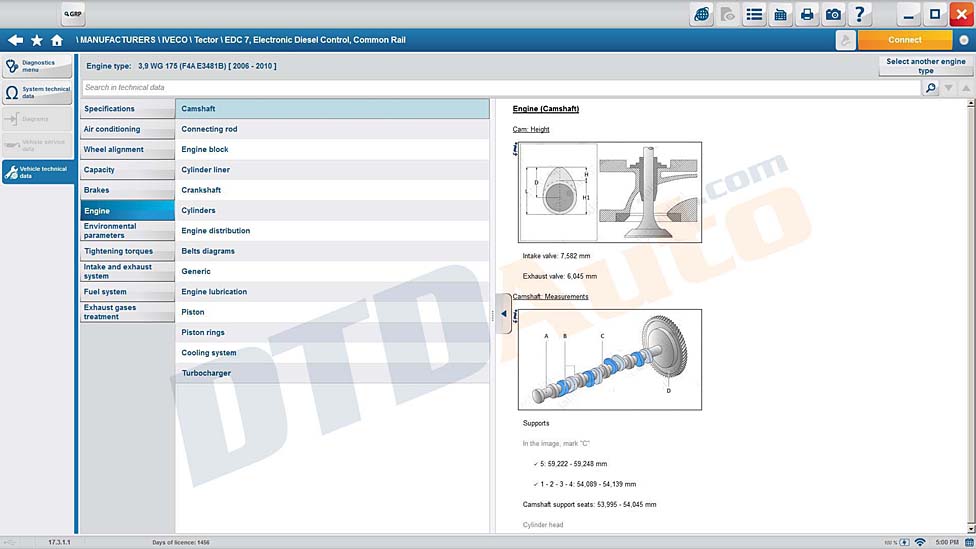Go back with the left arrow icon

pos(16,40)
